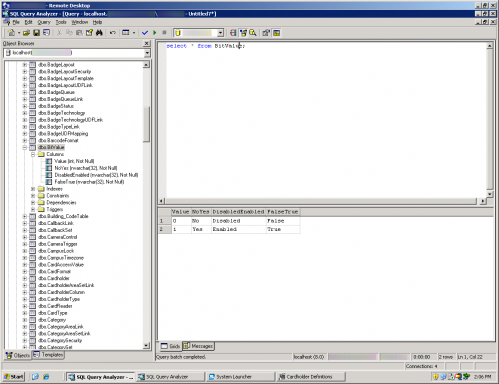Click the Parse Query blue checkmark

tap(145, 33)
